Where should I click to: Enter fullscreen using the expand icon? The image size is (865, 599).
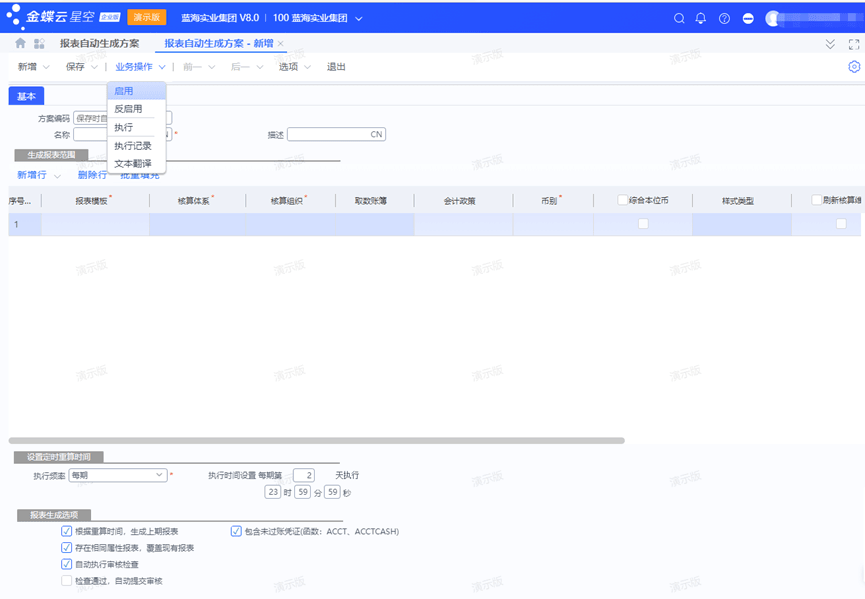point(853,44)
